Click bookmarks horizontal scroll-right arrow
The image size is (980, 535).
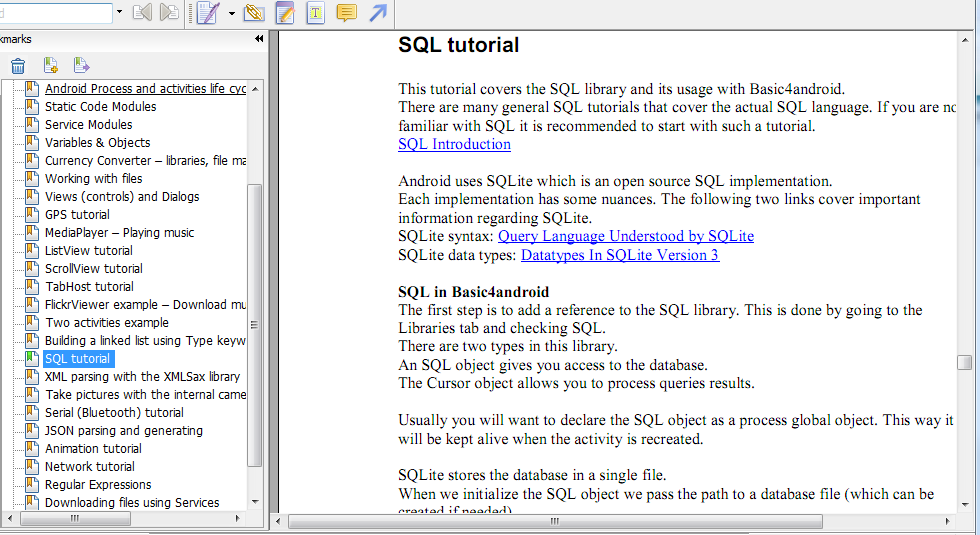(x=238, y=519)
